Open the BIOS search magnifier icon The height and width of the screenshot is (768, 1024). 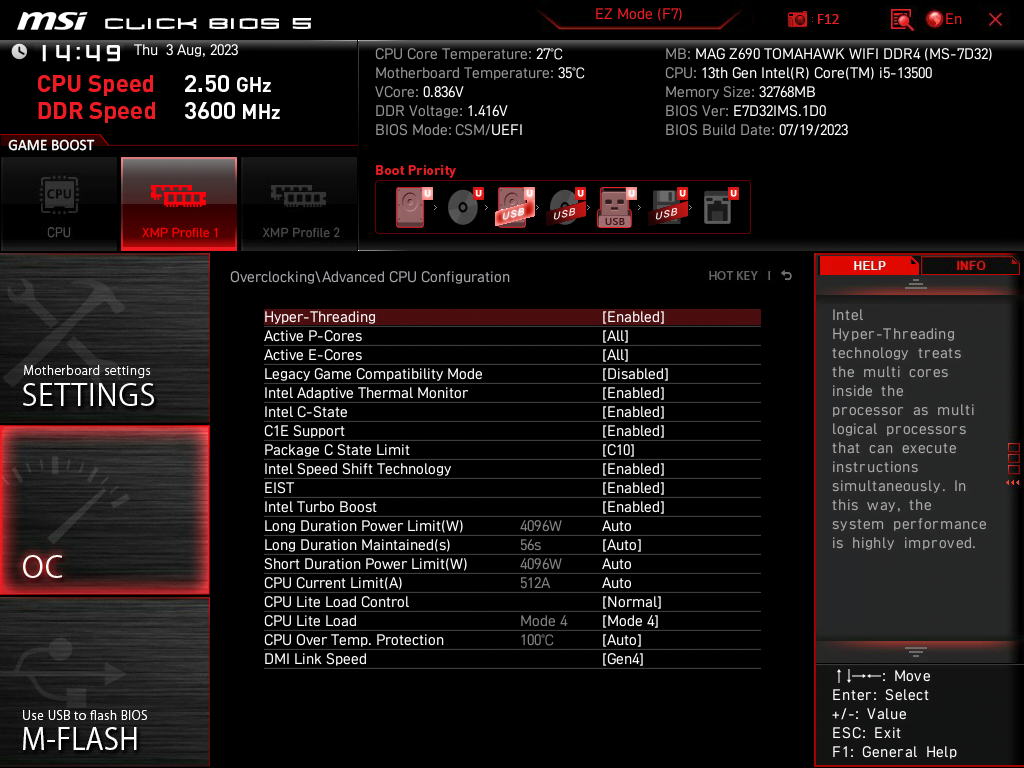(902, 20)
